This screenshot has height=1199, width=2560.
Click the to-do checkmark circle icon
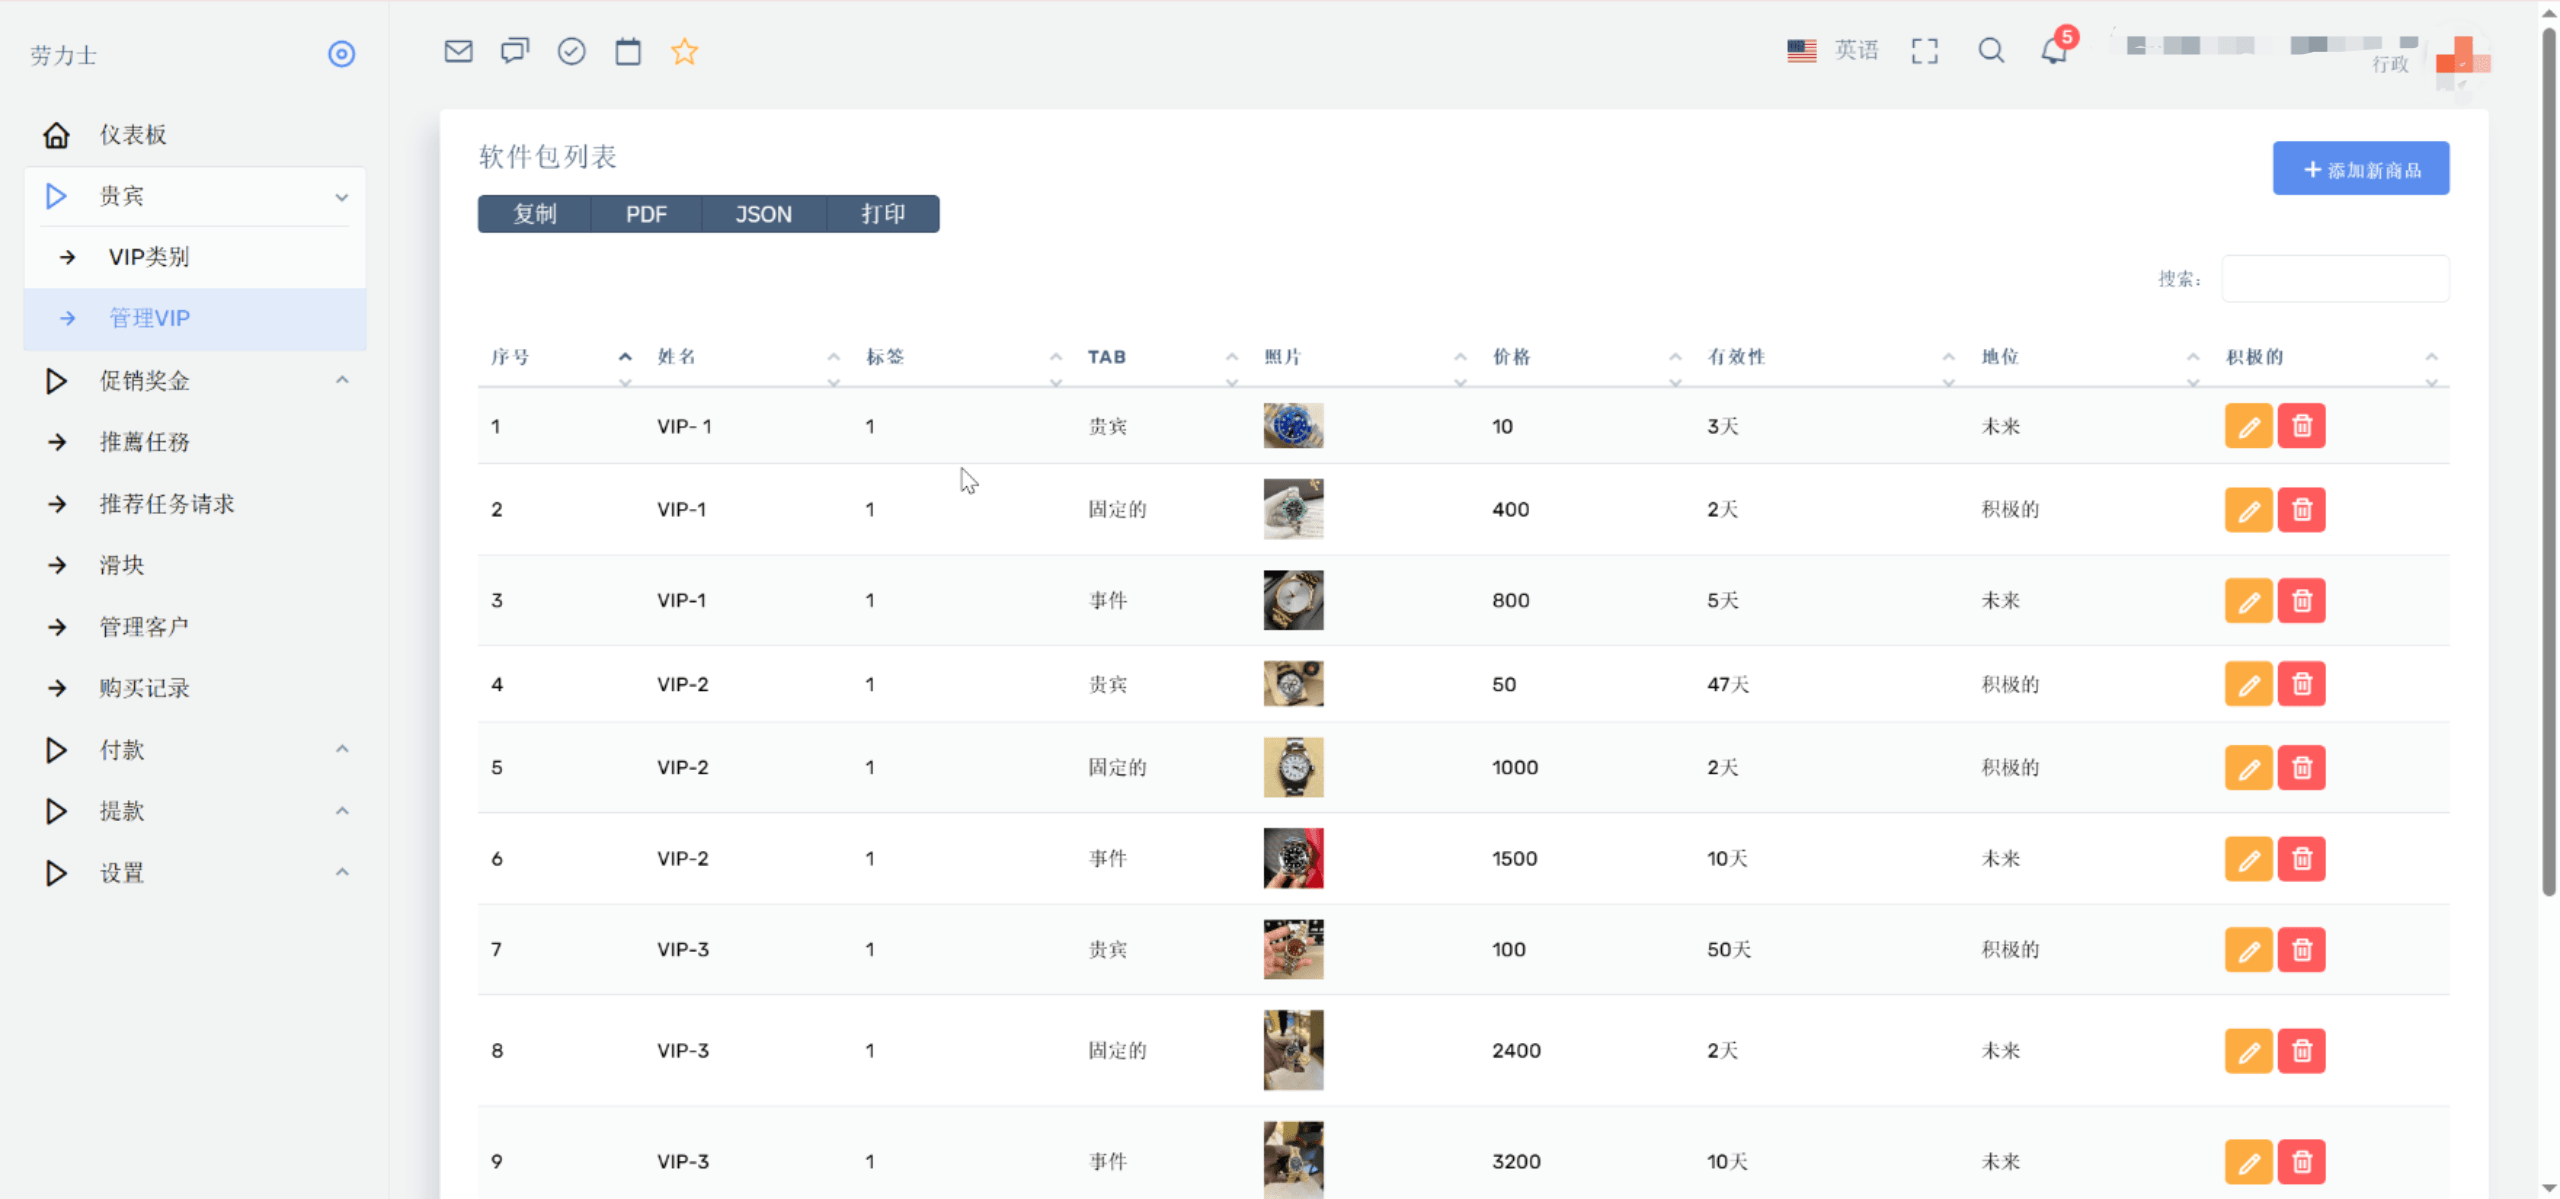(x=571, y=51)
